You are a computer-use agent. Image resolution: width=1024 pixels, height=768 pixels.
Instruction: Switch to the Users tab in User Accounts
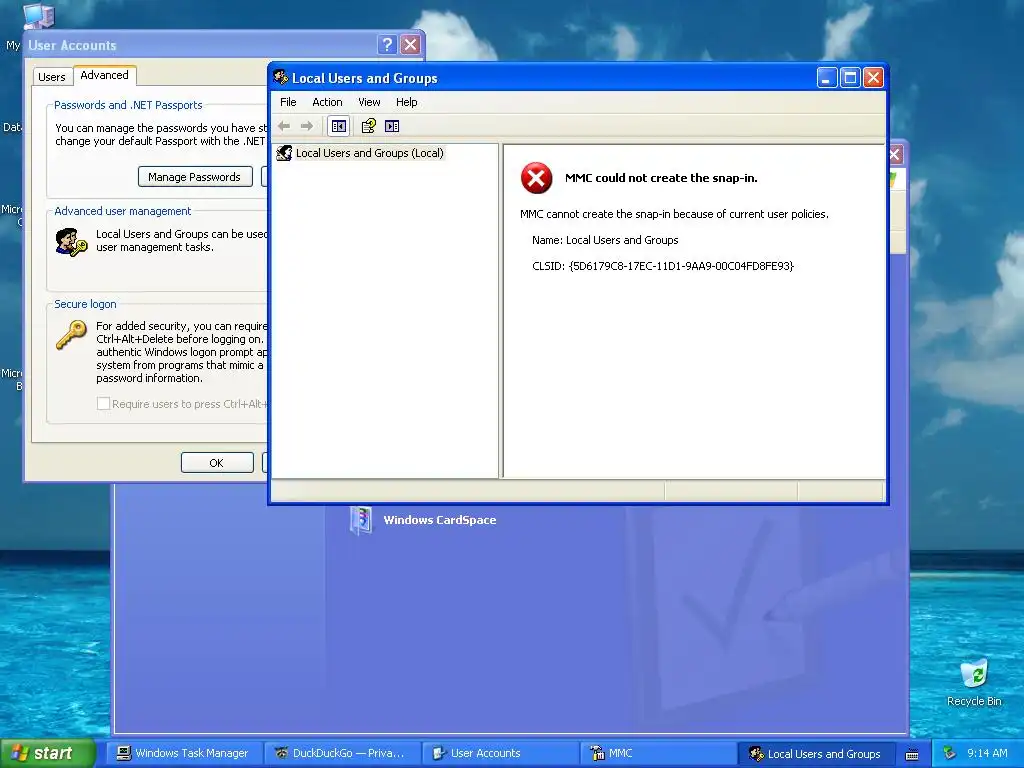(52, 77)
